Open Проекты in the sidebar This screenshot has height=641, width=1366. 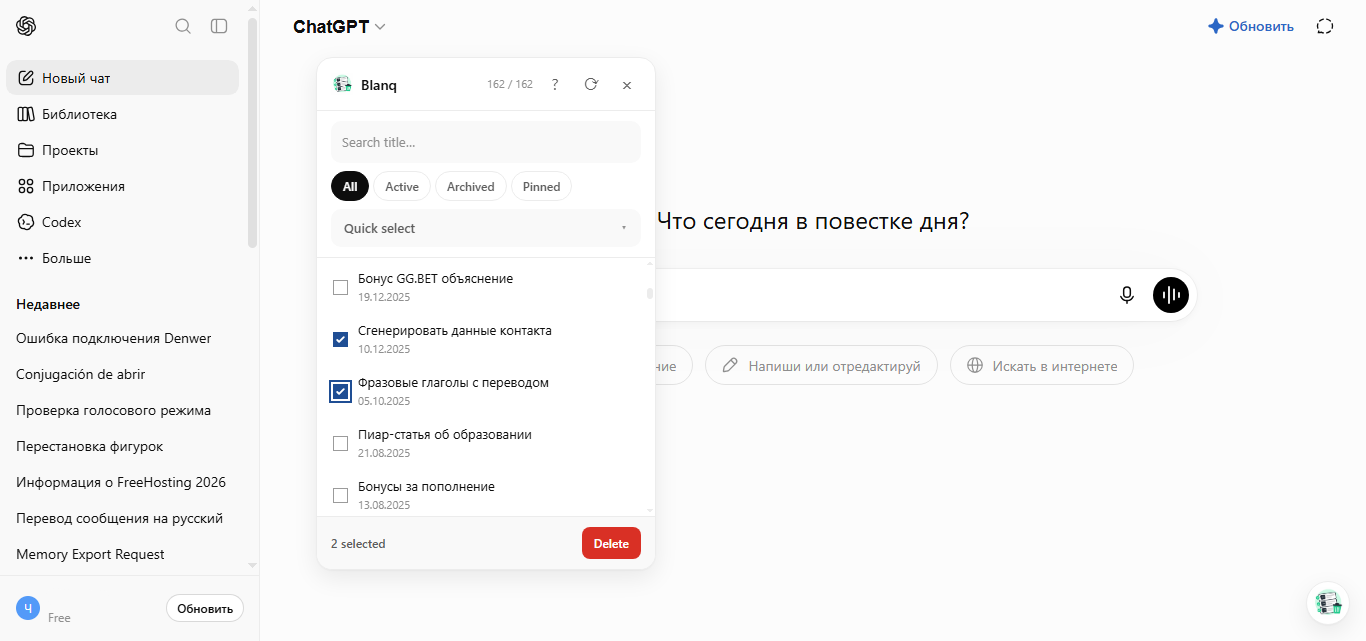(122, 150)
